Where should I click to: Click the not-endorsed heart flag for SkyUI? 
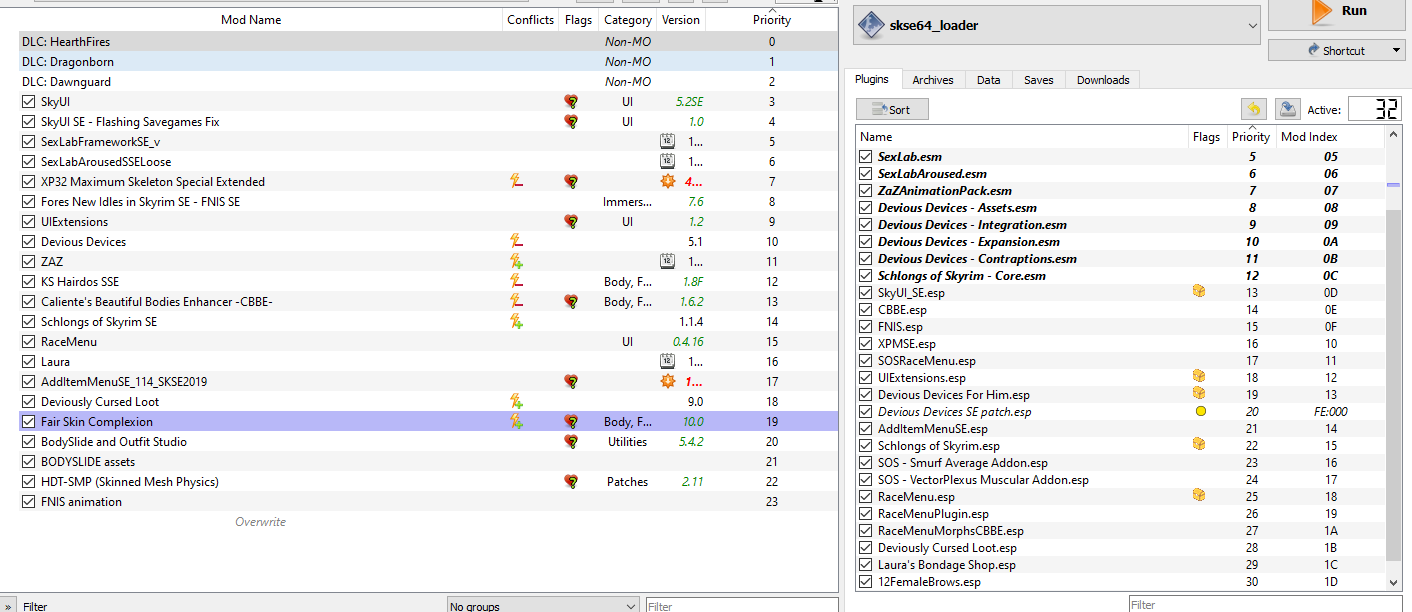pos(571,102)
